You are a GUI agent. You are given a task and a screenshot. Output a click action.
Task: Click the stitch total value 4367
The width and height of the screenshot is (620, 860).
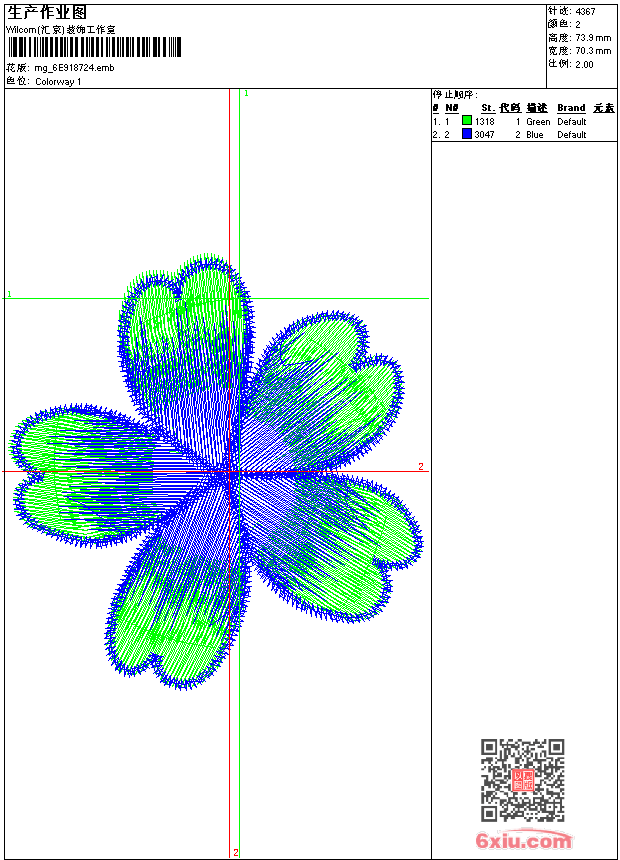(585, 12)
